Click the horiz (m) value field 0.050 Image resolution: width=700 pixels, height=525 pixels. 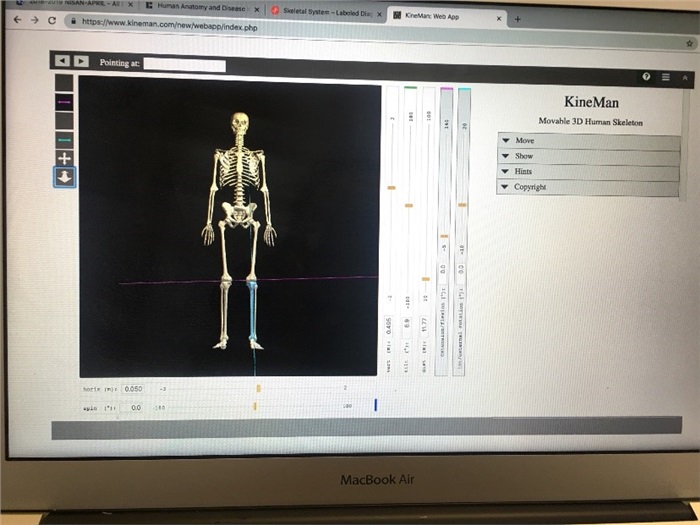pyautogui.click(x=133, y=389)
